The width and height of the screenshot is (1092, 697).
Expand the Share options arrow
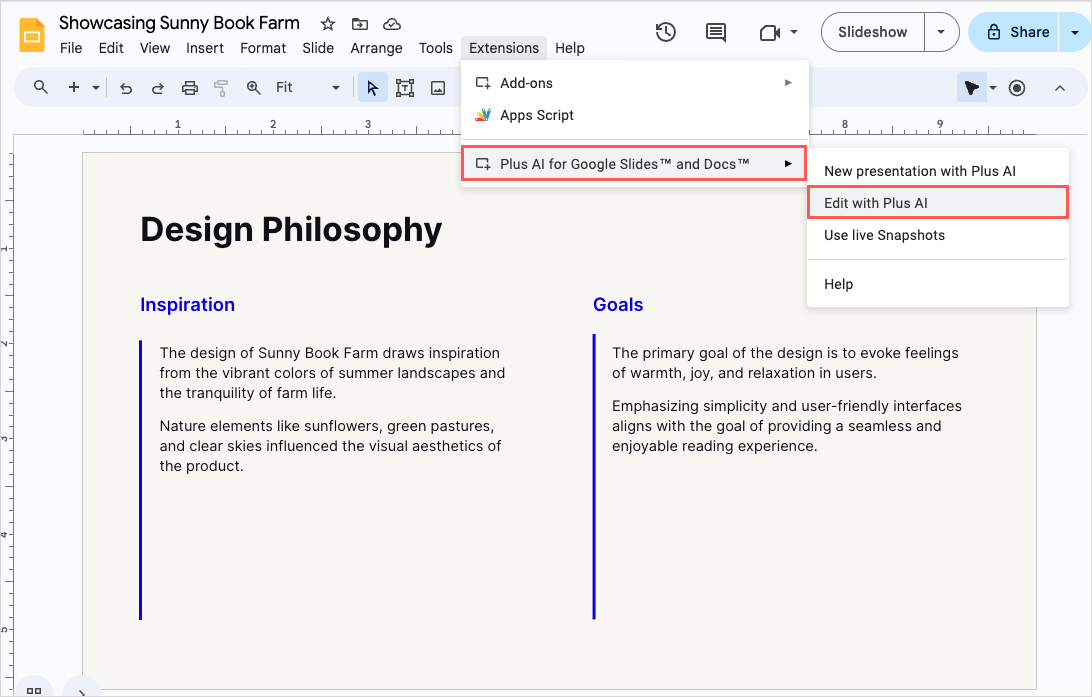pyautogui.click(x=1075, y=32)
